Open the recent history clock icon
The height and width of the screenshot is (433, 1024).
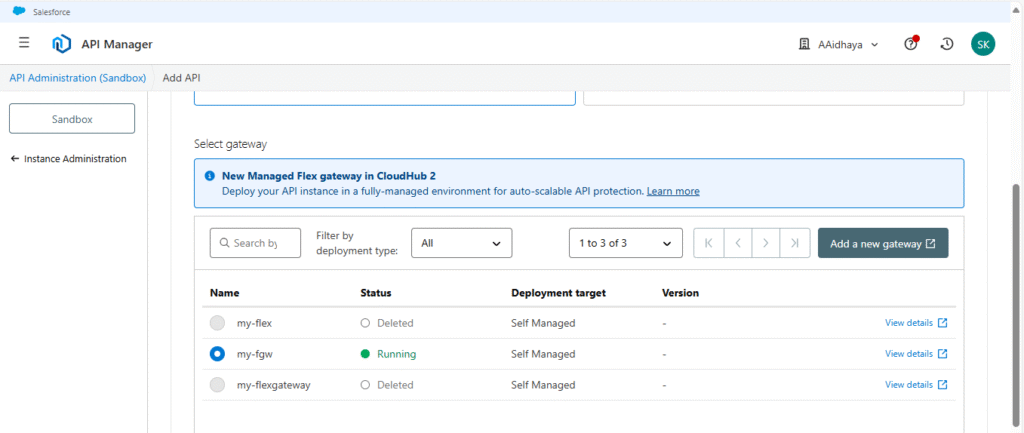pyautogui.click(x=946, y=44)
